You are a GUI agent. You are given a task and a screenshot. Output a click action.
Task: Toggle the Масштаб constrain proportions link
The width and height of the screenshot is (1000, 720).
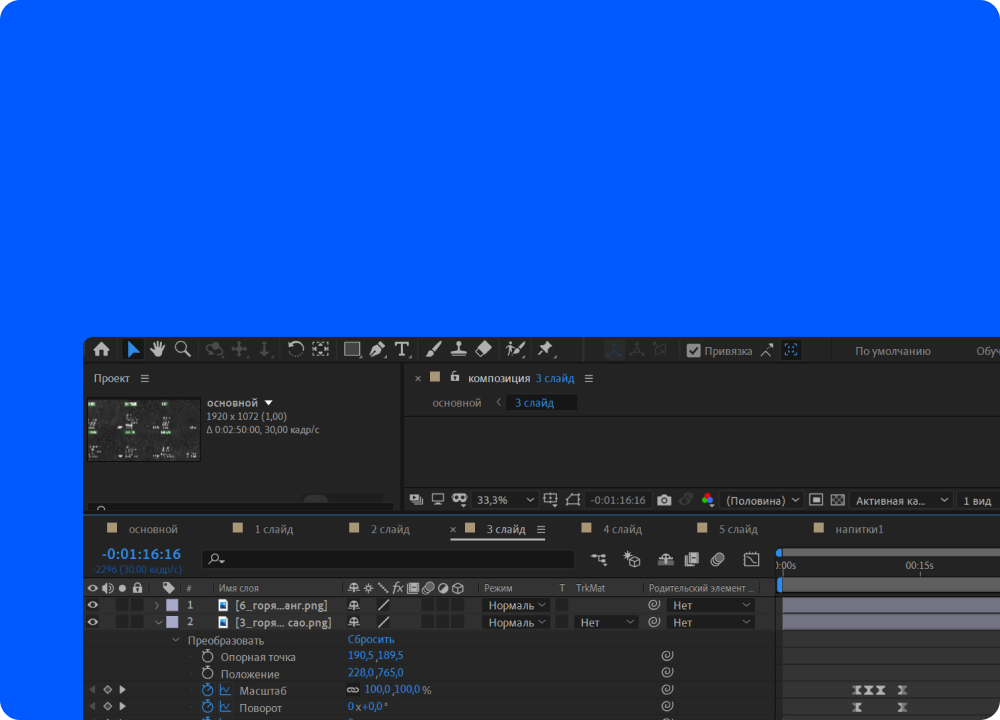click(x=353, y=690)
